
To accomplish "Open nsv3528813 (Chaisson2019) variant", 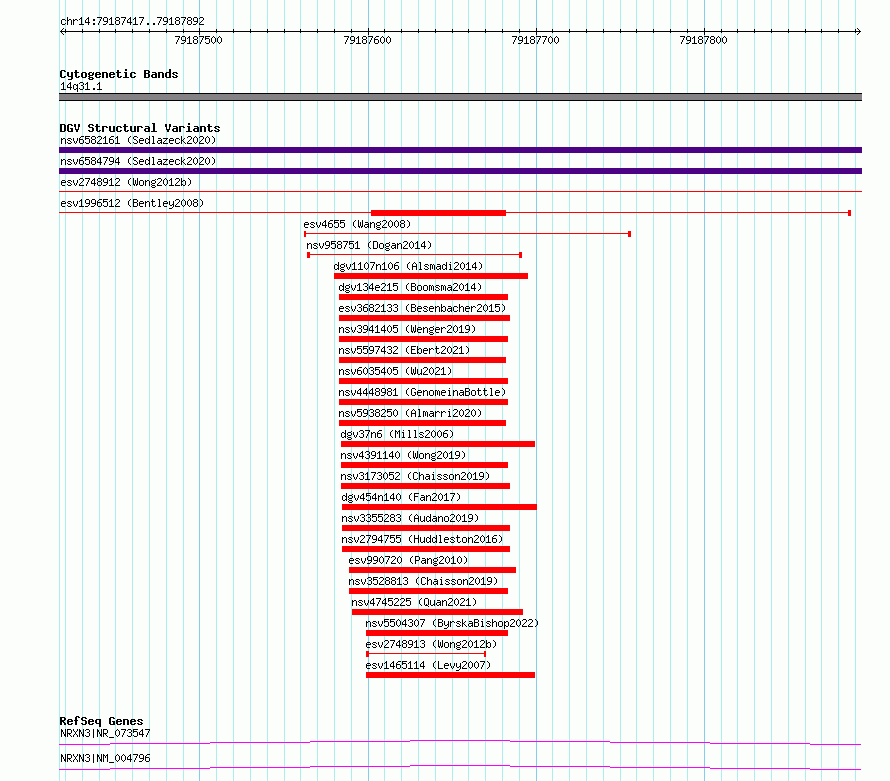I will coord(423,581).
